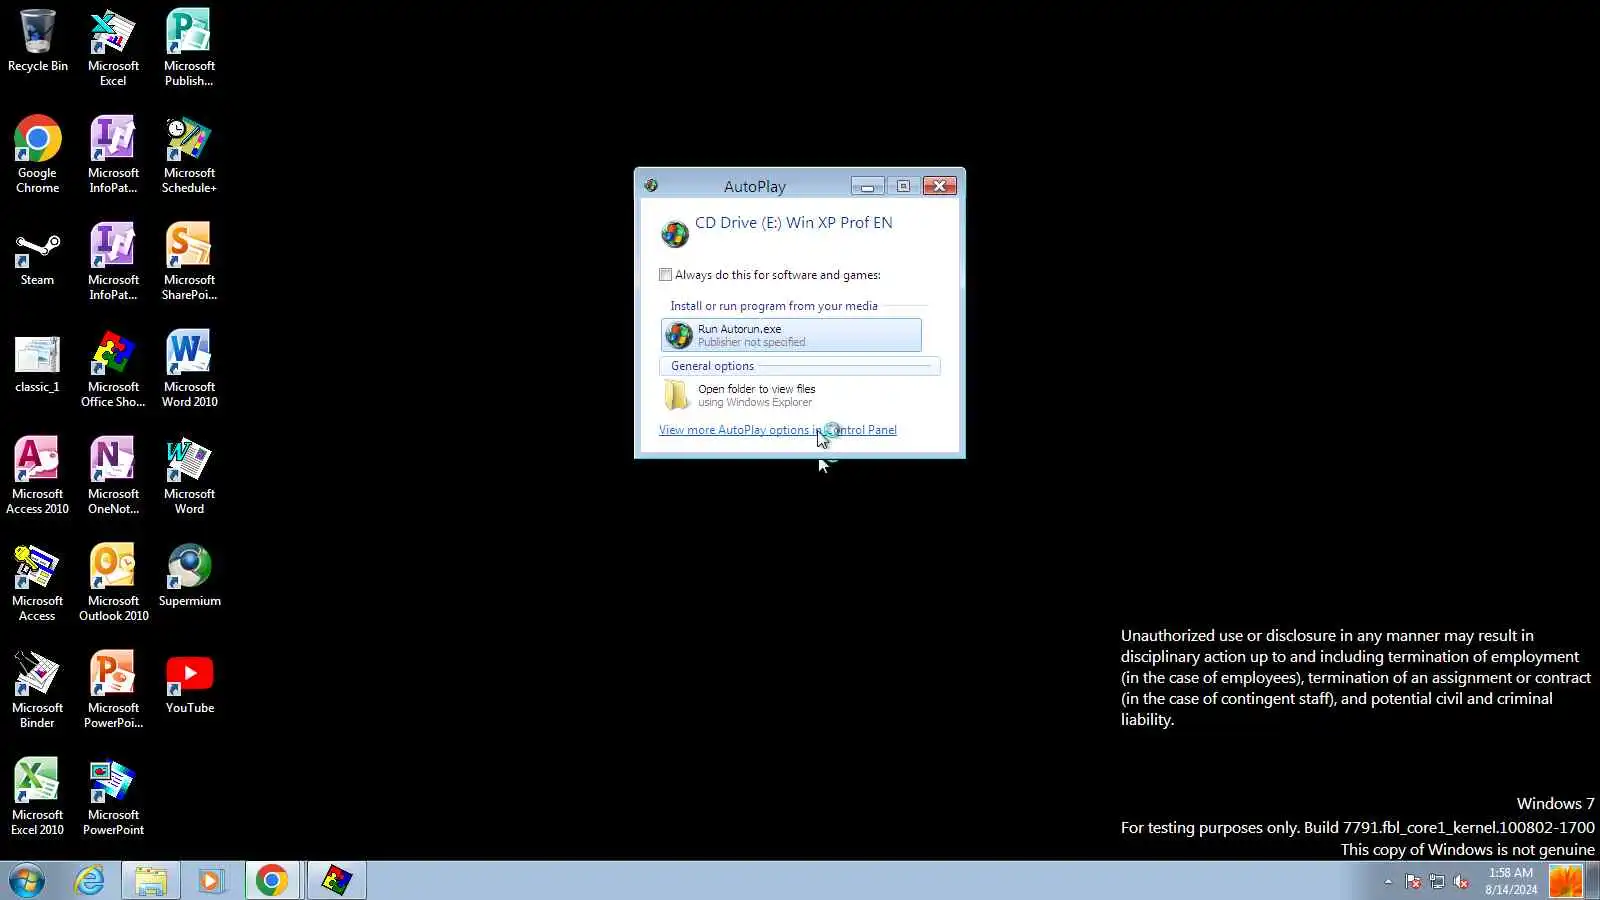Select the Microsoft OneNote desktop shortcut
1600x900 pixels.
113,476
